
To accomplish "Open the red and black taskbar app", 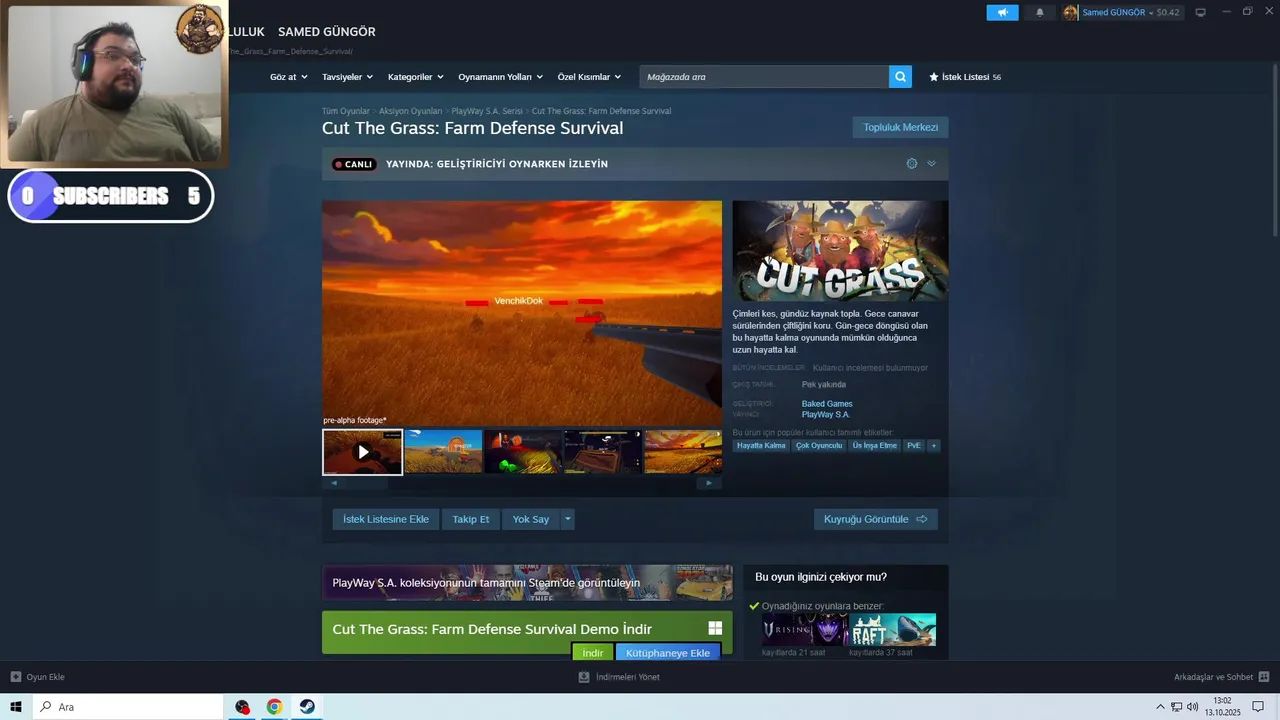I will click(x=242, y=707).
